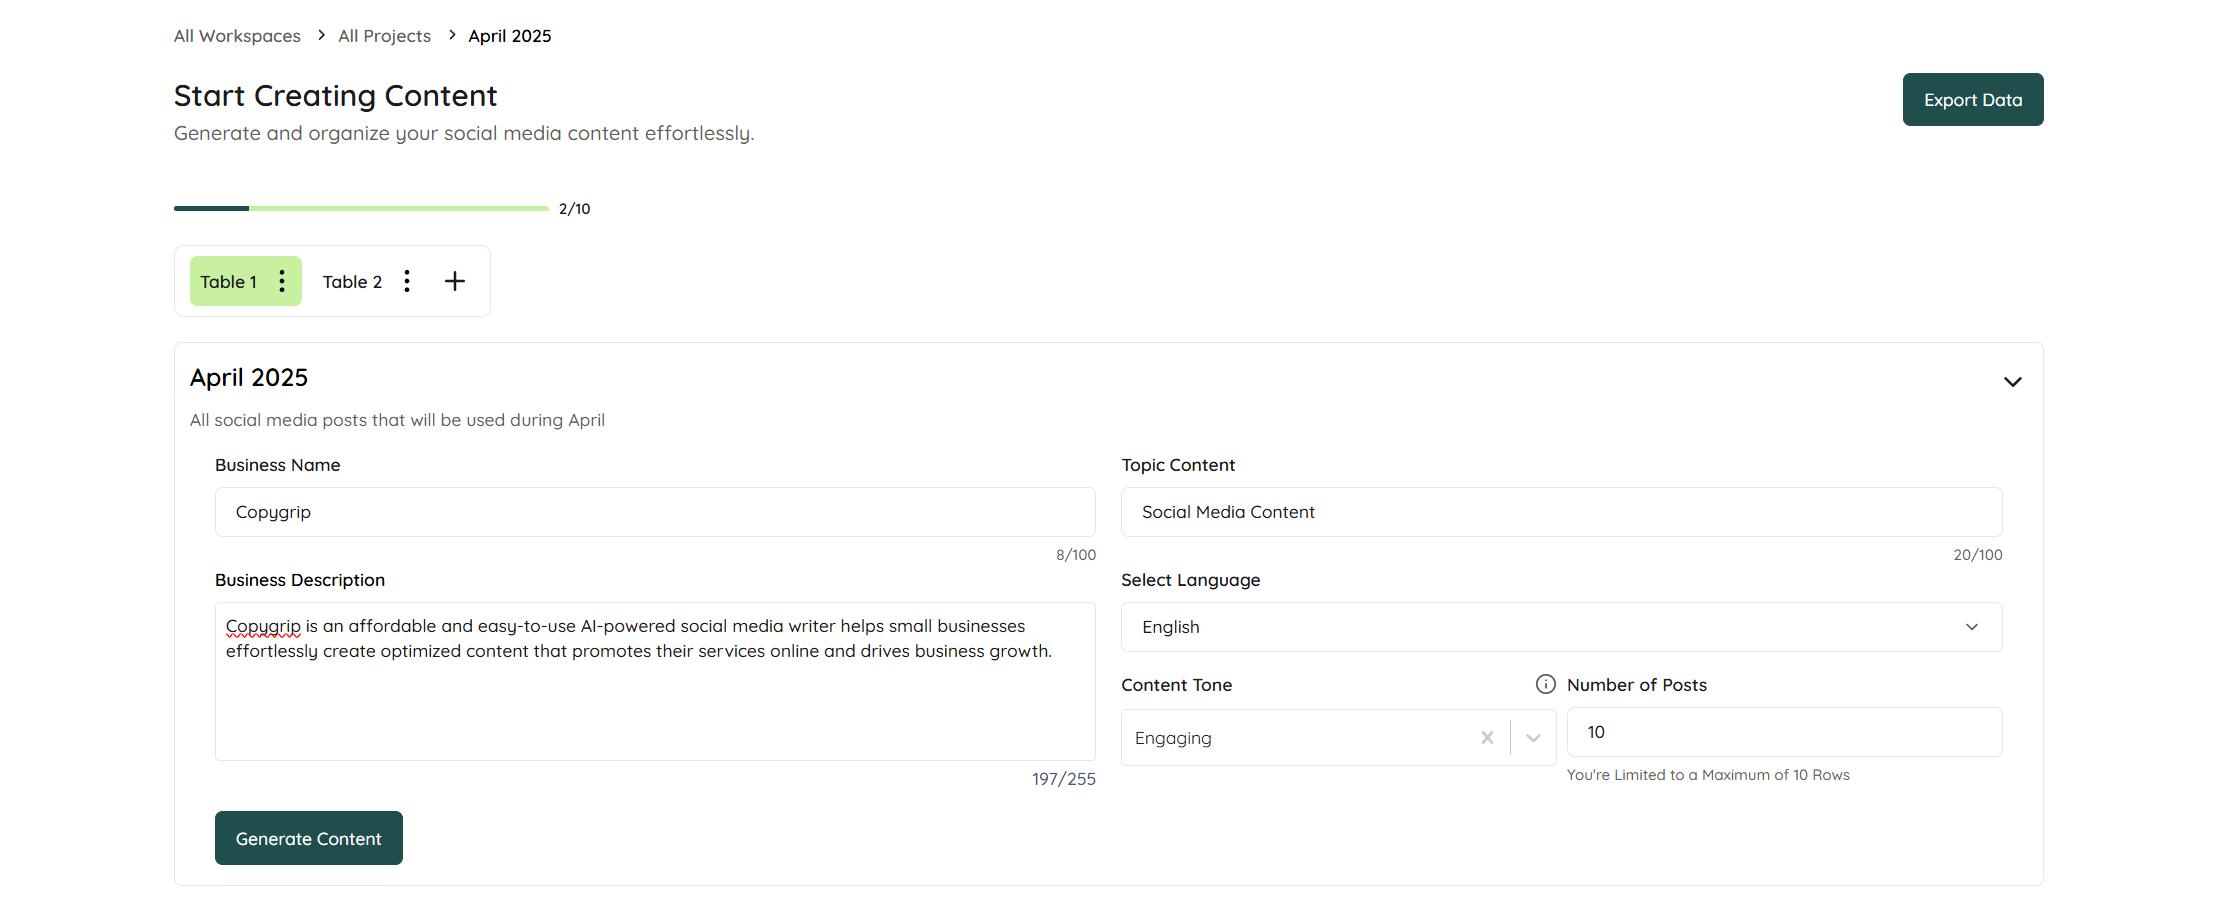Click the April 2025 breadcrumb item
The height and width of the screenshot is (911, 2218).
tap(509, 36)
